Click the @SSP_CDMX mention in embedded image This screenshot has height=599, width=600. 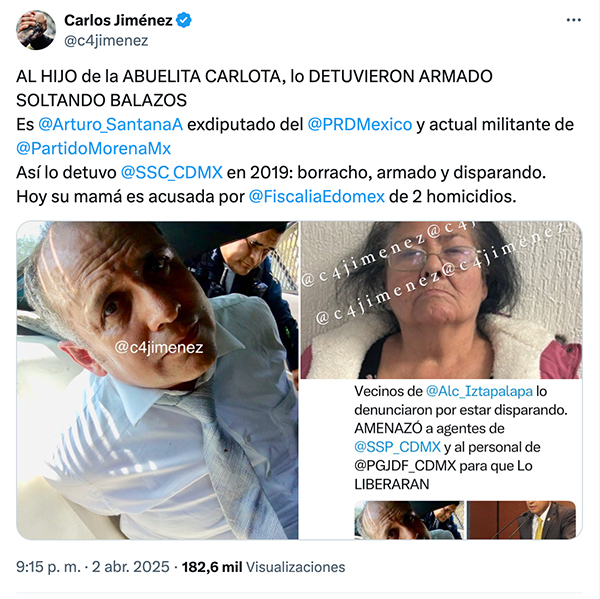click(398, 447)
